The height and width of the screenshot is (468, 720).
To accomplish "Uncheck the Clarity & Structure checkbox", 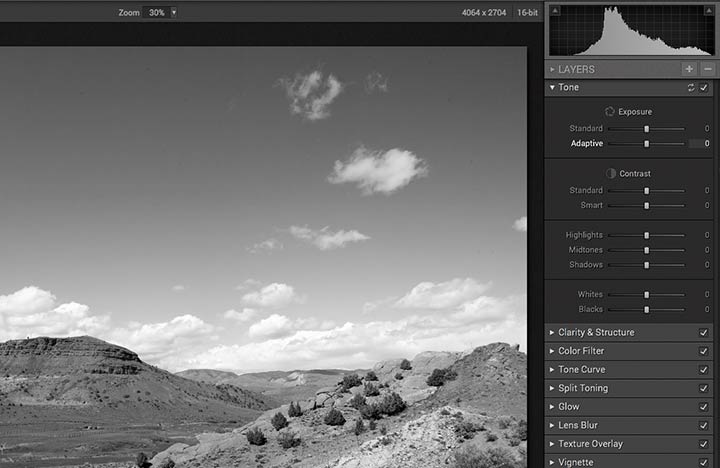I will point(703,333).
